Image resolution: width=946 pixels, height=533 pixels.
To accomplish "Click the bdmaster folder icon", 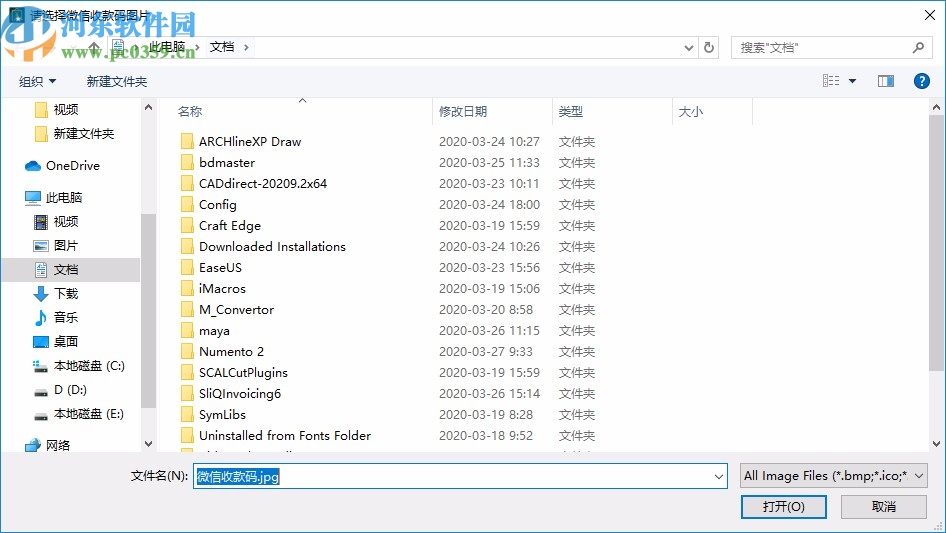I will [x=188, y=162].
